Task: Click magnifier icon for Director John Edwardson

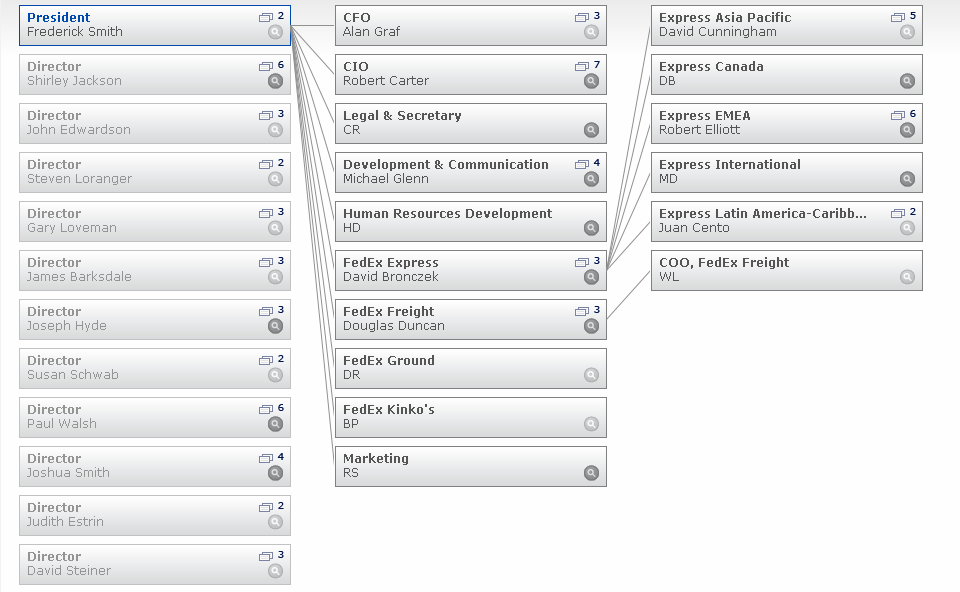Action: pos(276,130)
